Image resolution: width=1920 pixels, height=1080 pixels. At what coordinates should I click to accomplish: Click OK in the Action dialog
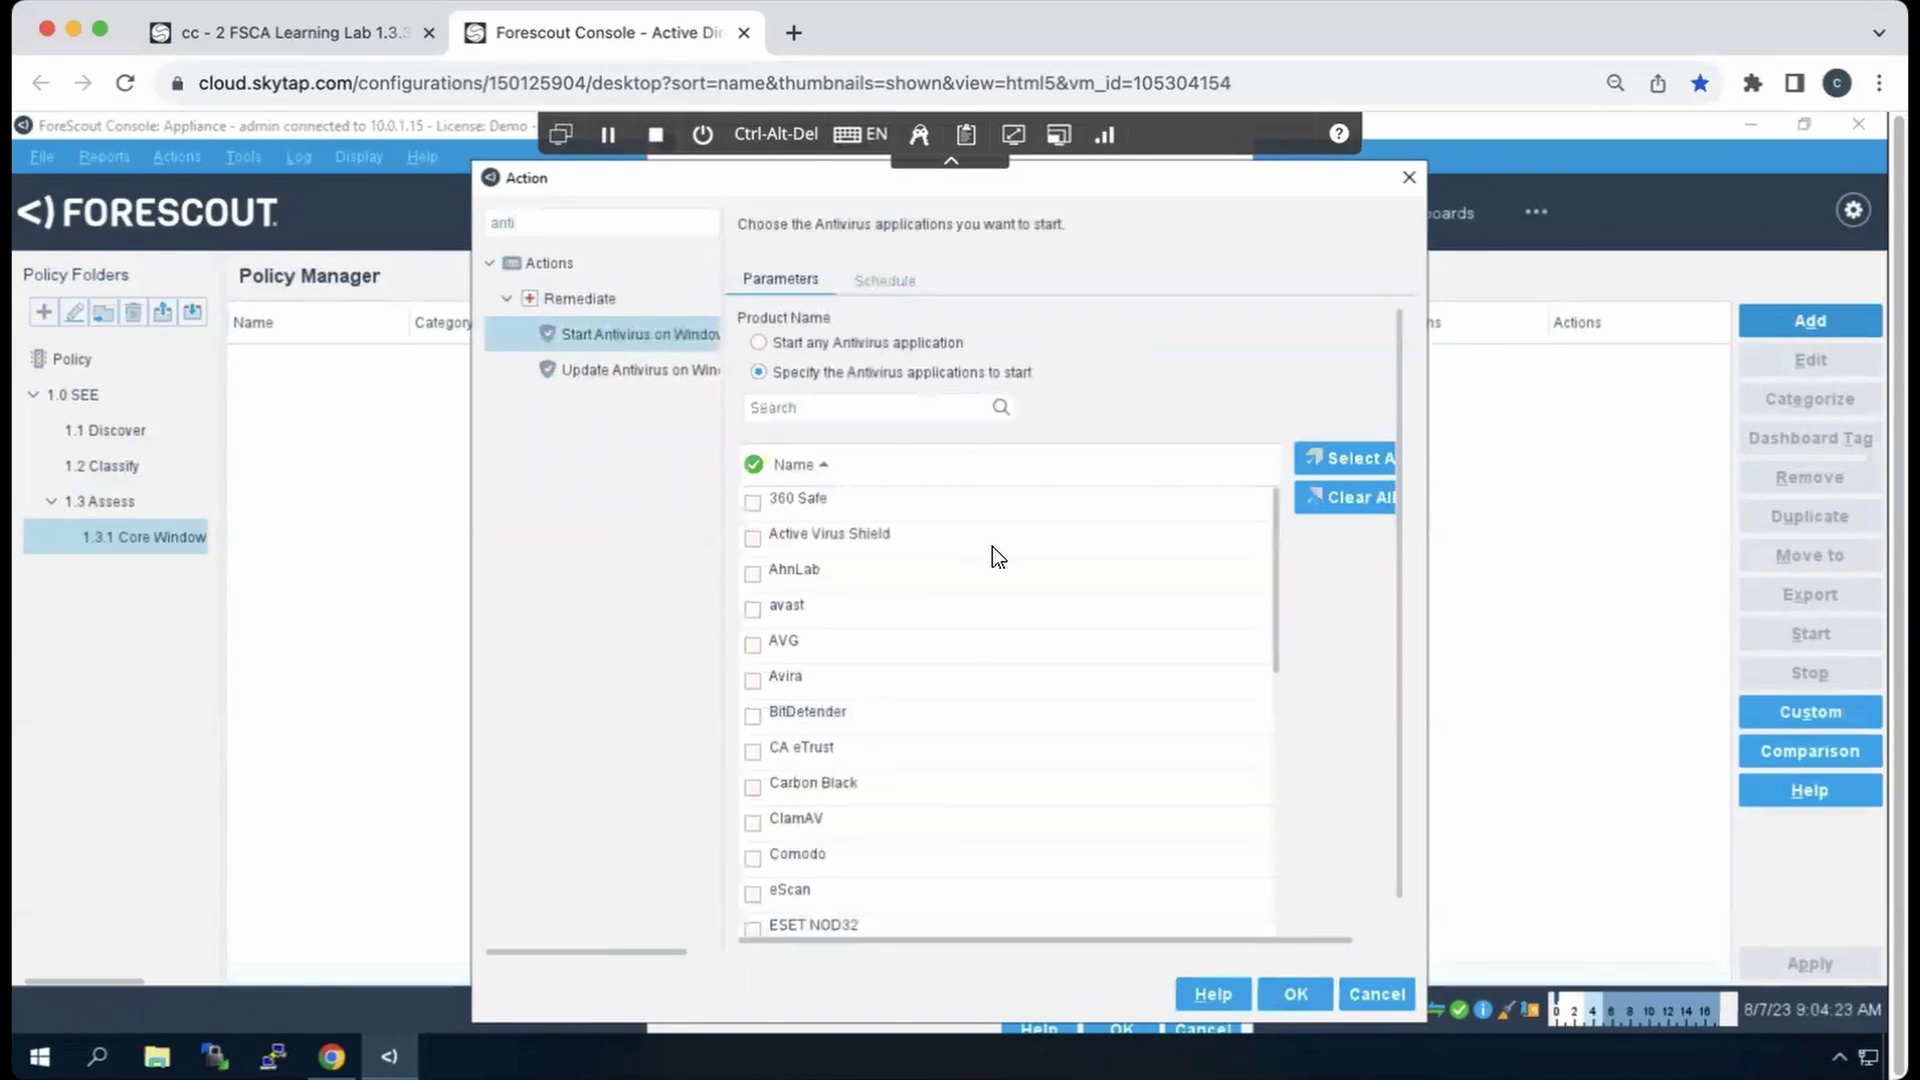click(x=1295, y=994)
